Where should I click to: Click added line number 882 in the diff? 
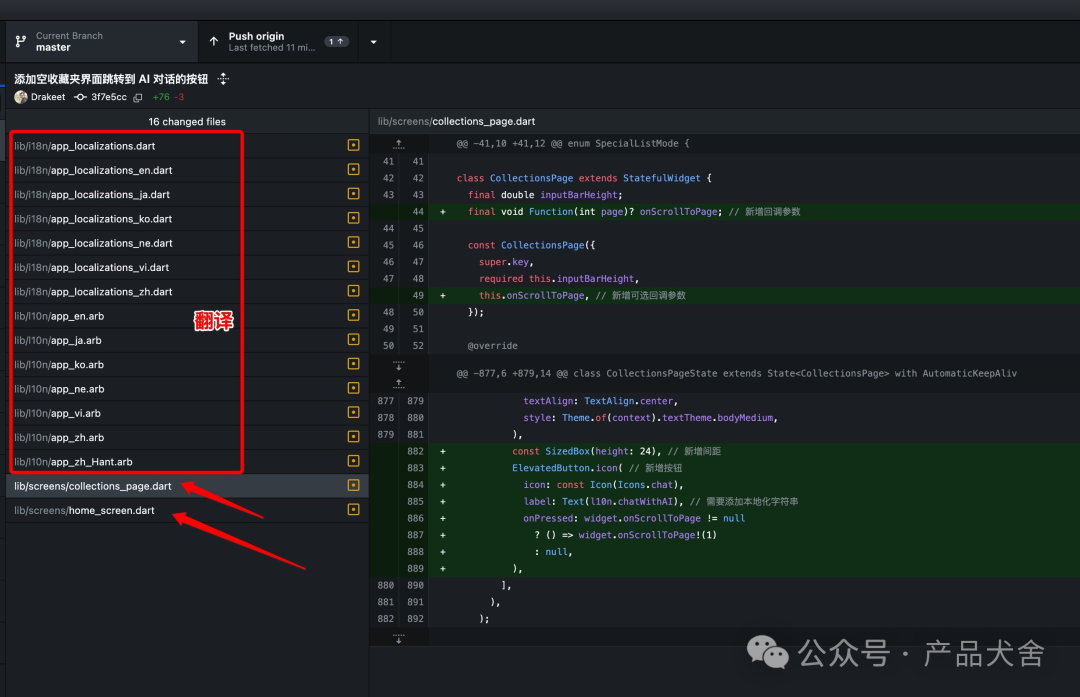click(415, 451)
